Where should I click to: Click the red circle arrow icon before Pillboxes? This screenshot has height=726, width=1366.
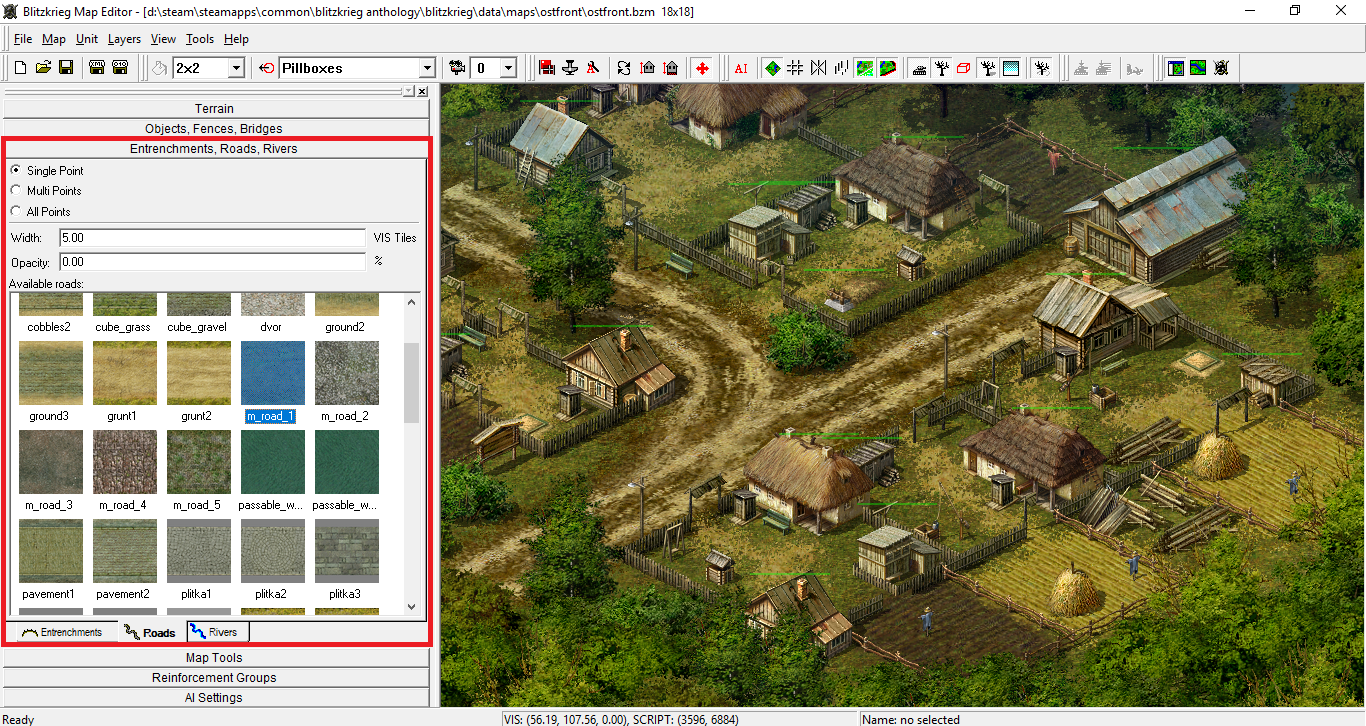click(266, 68)
